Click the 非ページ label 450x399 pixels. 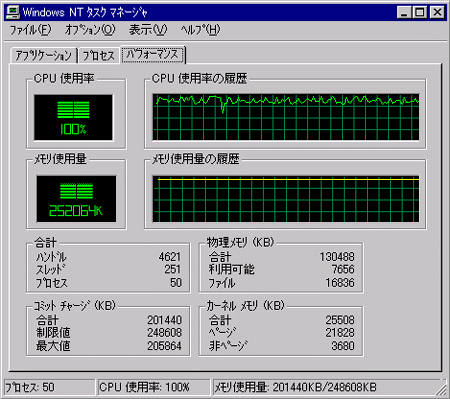[x=228, y=346]
